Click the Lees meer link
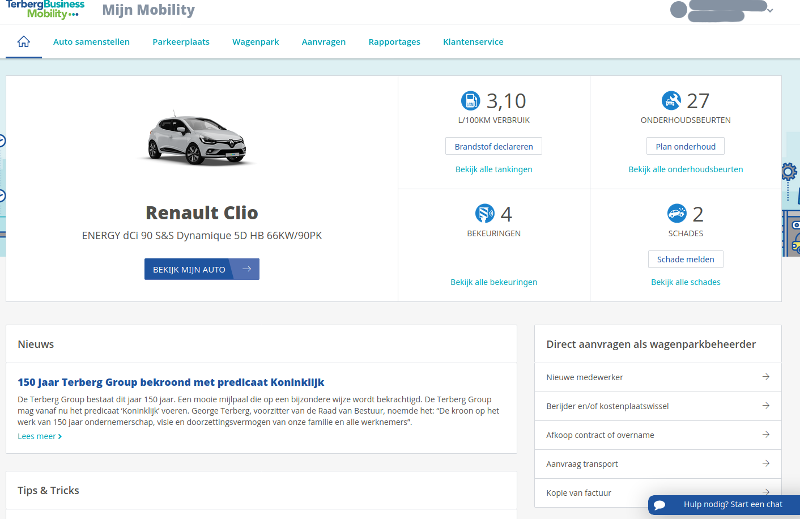Image resolution: width=800 pixels, height=519 pixels. (x=40, y=436)
